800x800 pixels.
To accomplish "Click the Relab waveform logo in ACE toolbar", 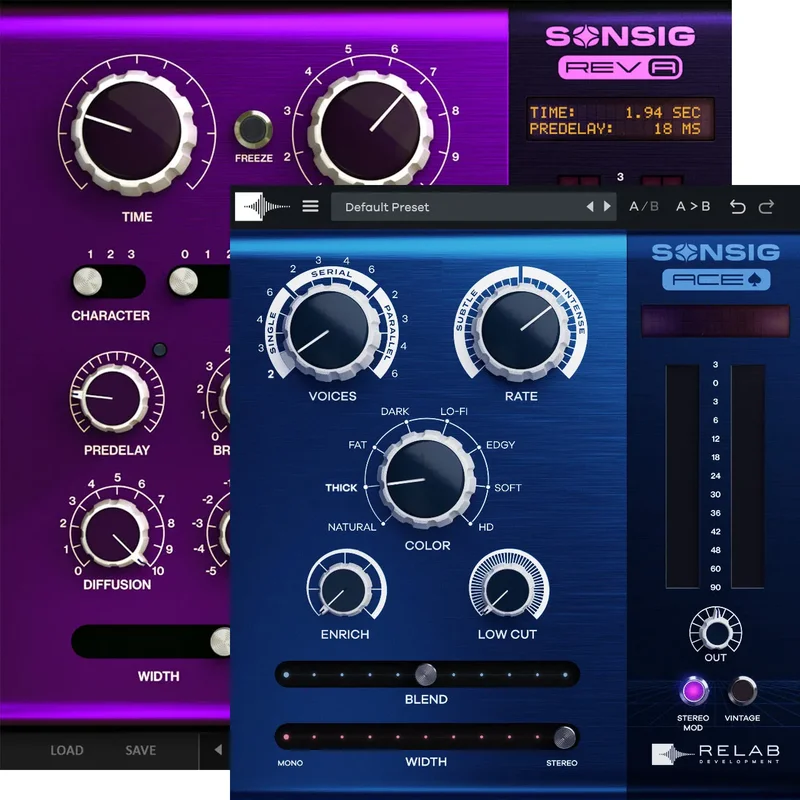I will pyautogui.click(x=263, y=207).
